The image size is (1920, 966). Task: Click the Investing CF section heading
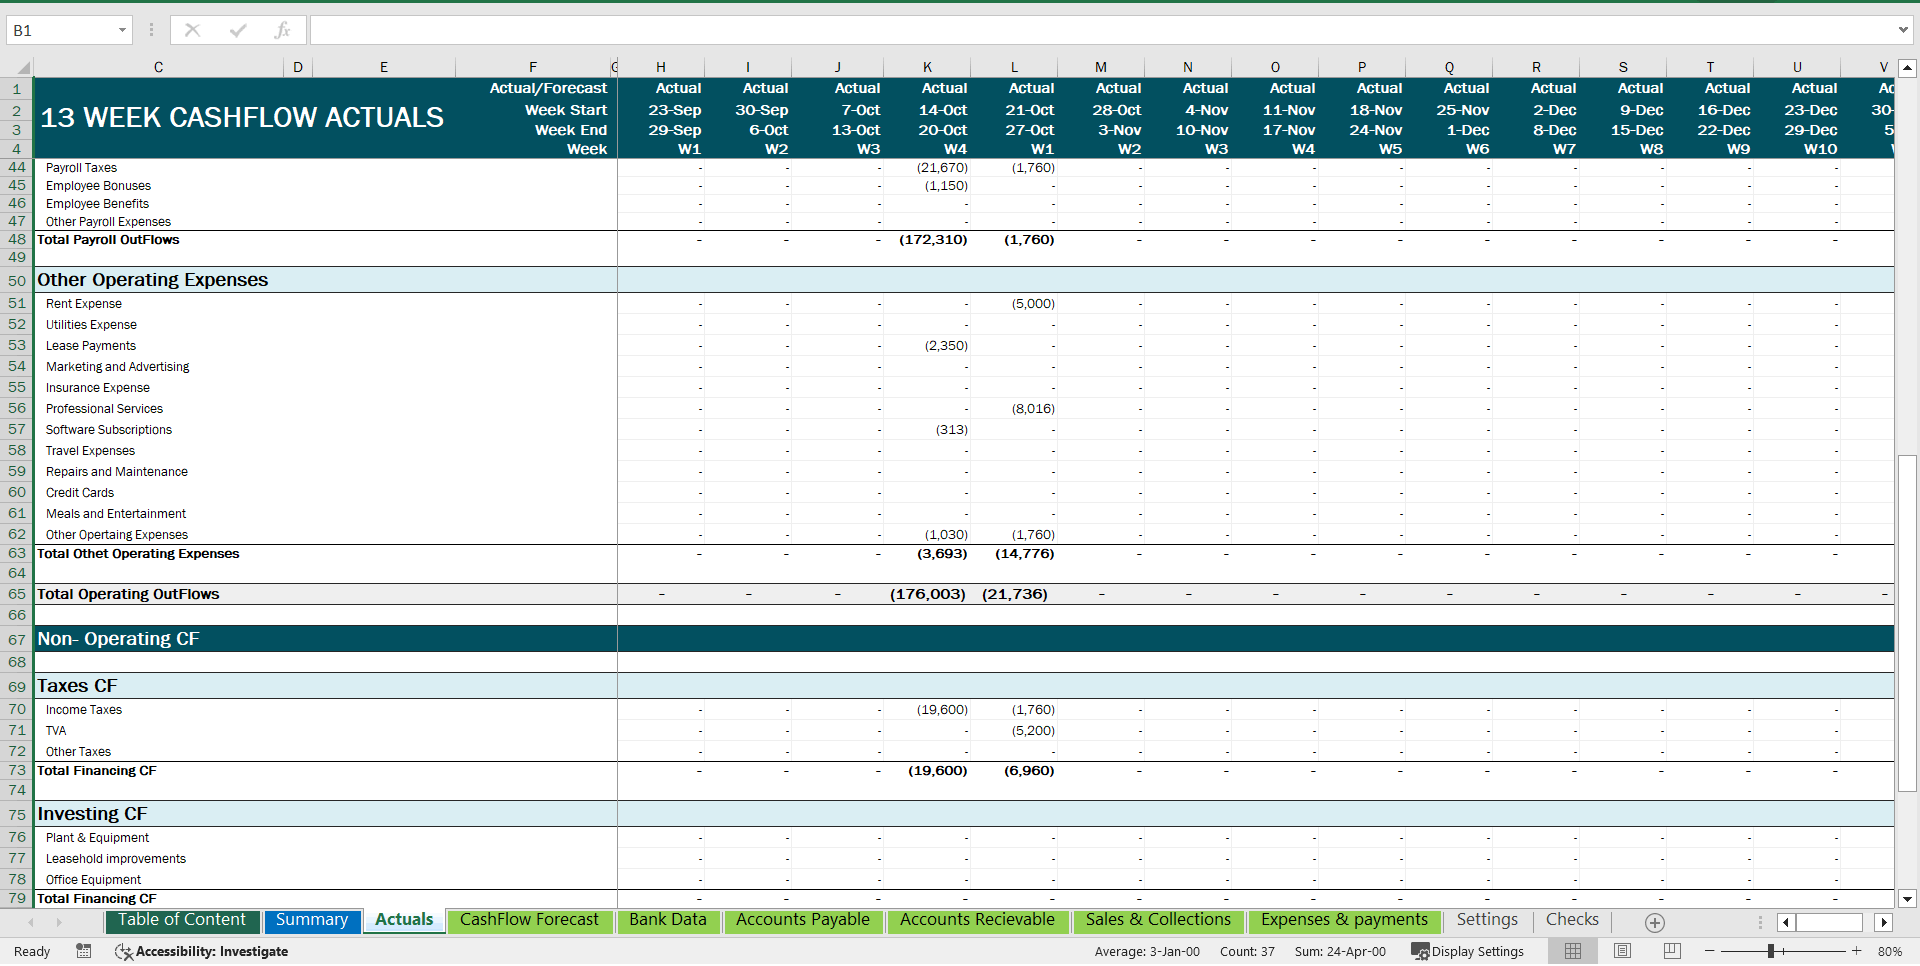point(92,814)
